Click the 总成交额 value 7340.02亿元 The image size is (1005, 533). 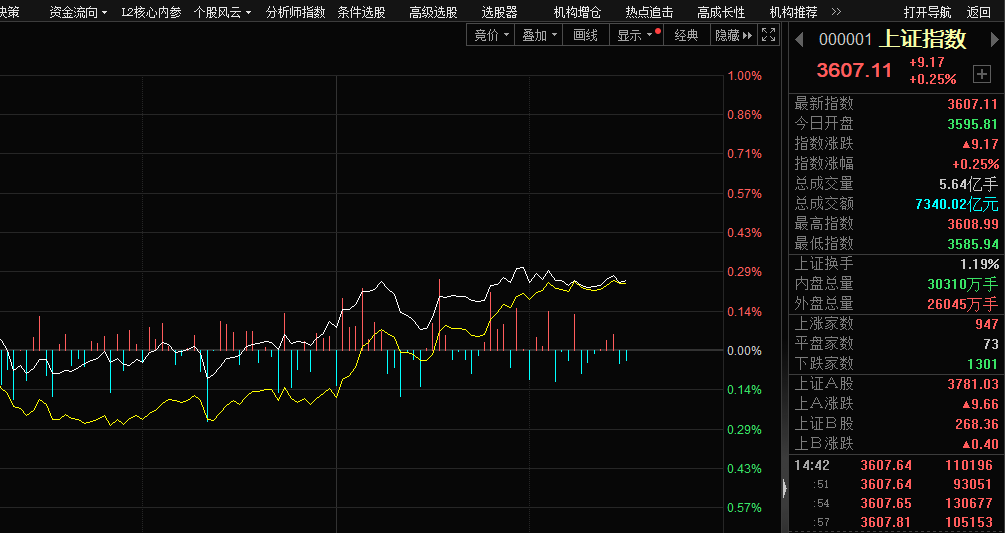957,204
